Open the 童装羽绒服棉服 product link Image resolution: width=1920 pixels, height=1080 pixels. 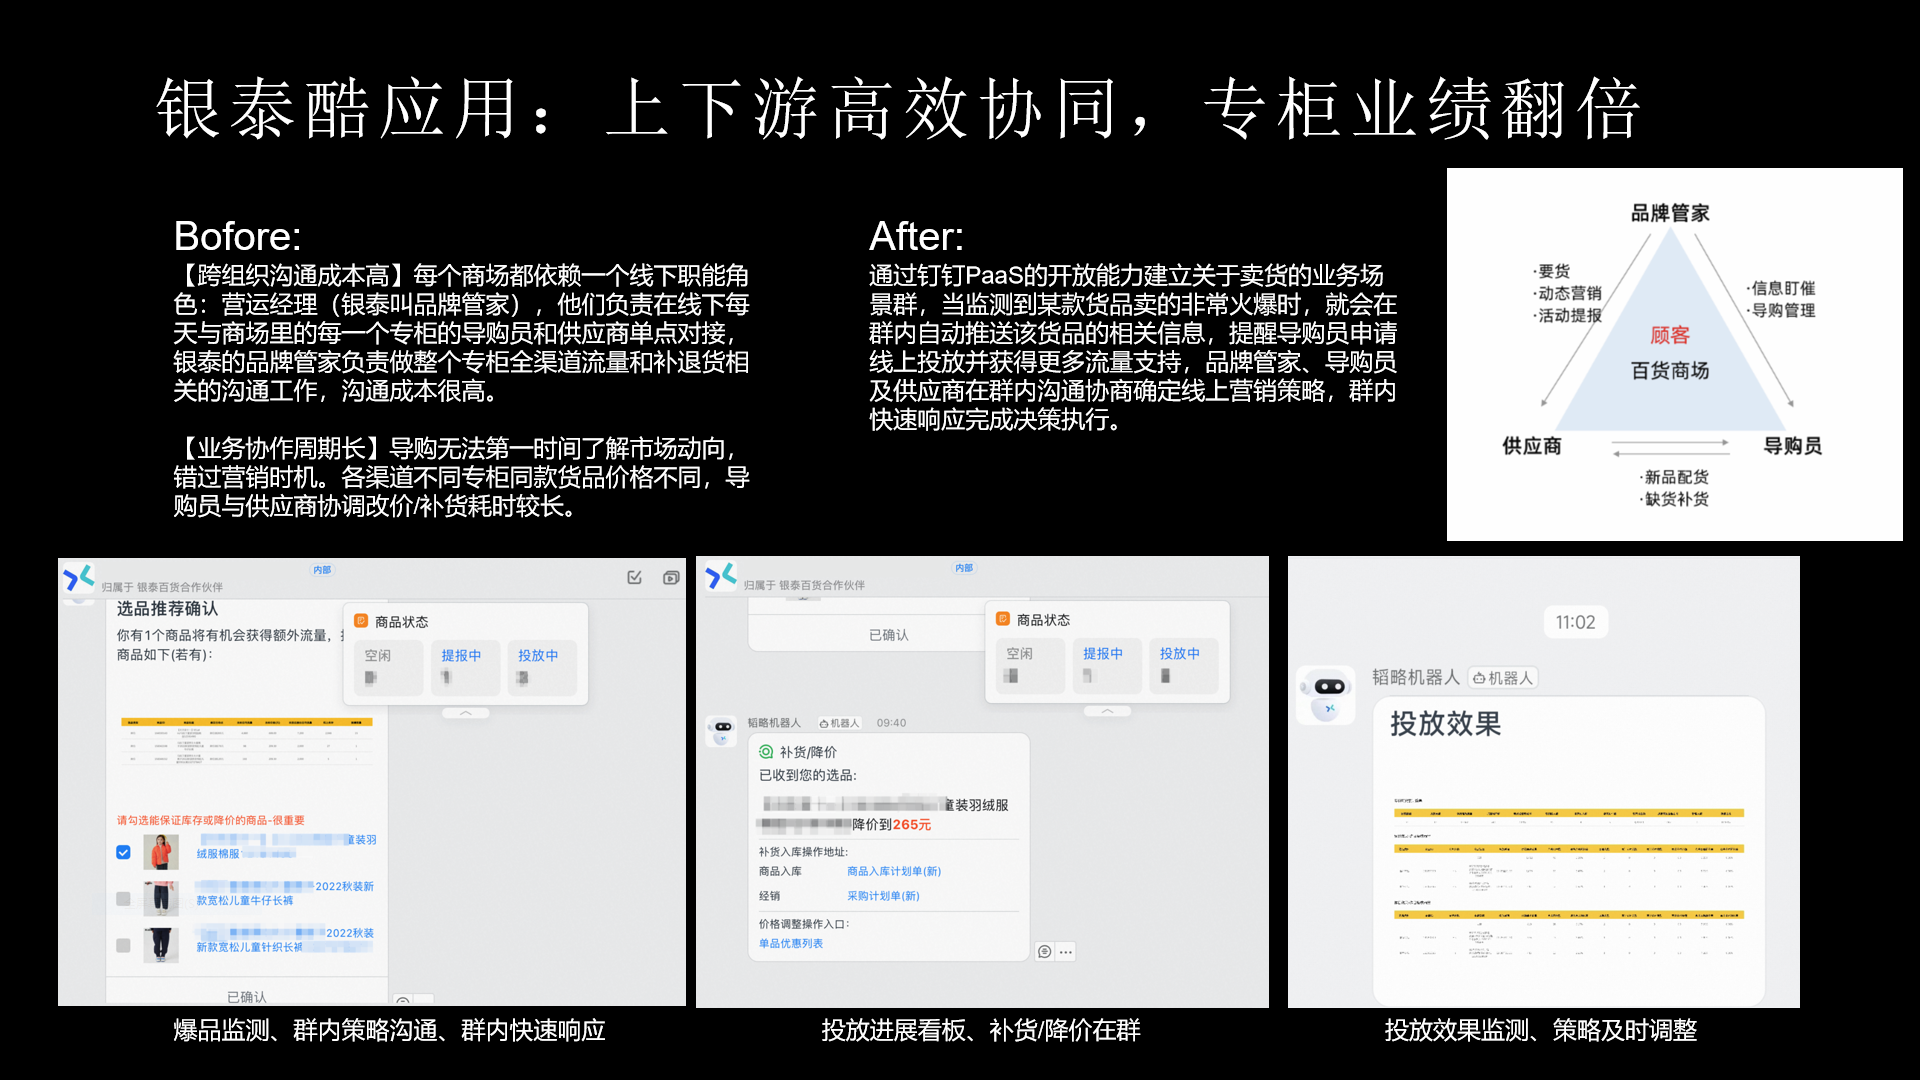pos(287,847)
